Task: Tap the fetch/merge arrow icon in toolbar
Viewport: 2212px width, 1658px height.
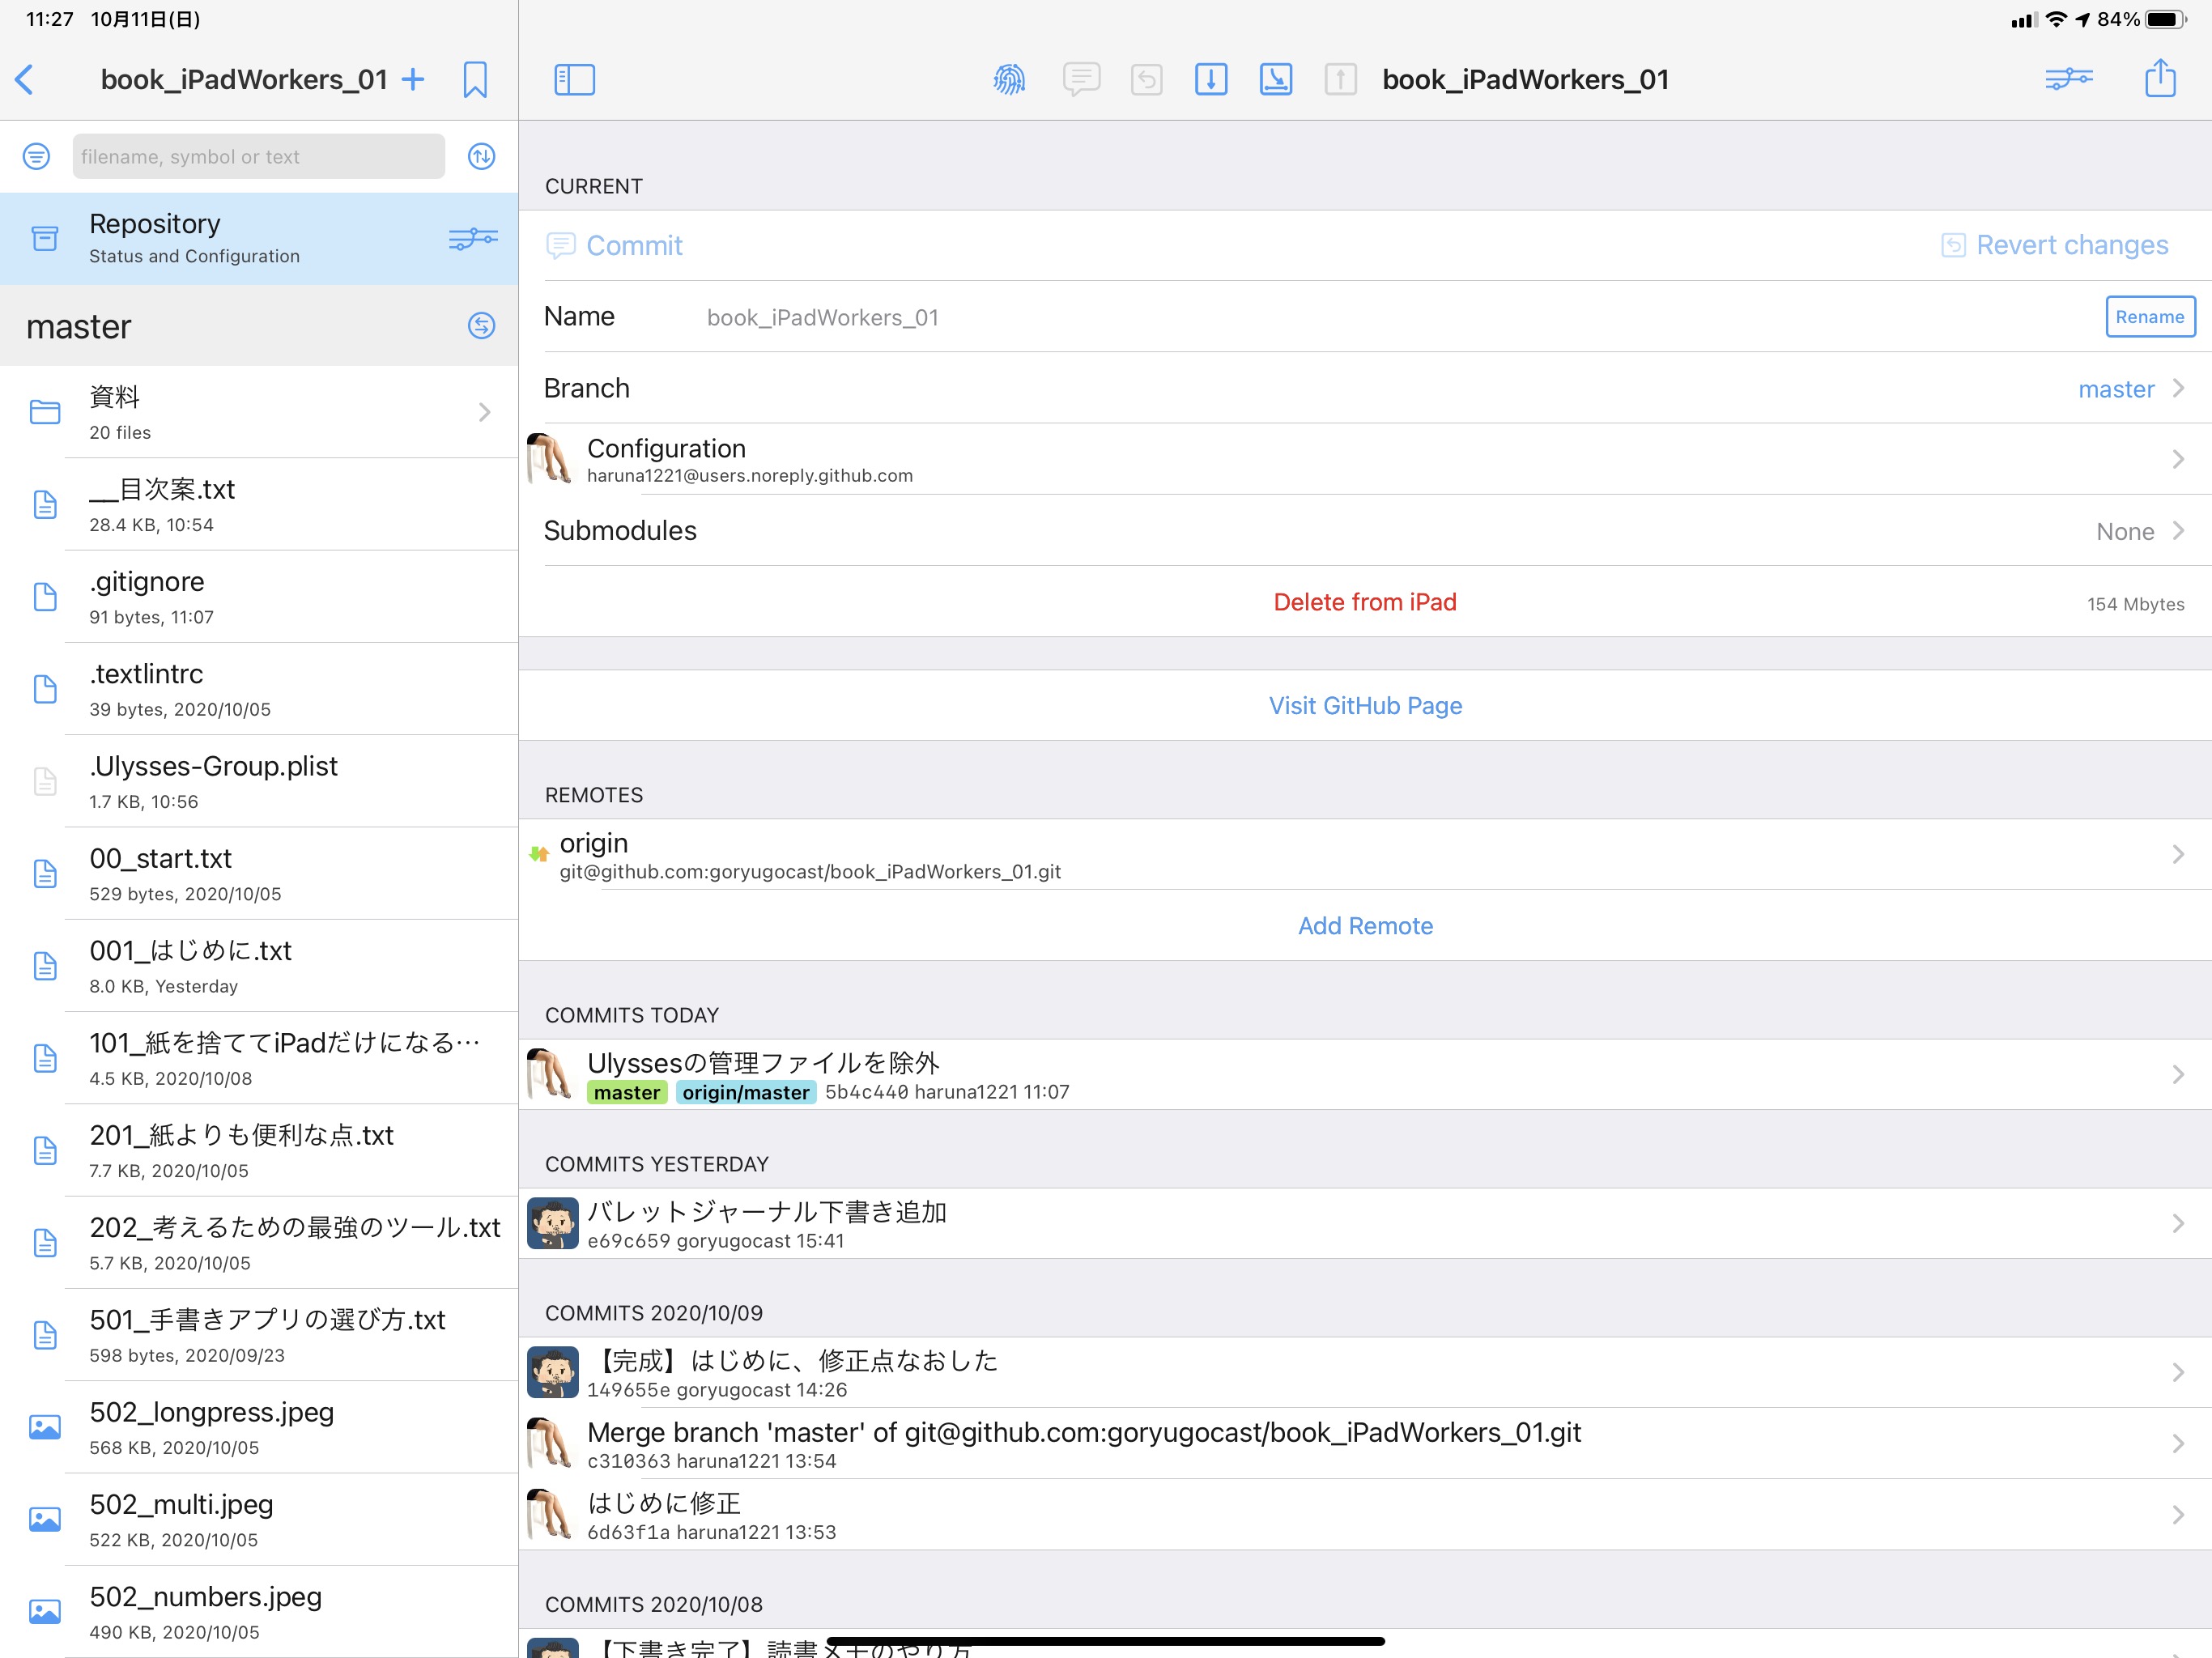Action: [1276, 80]
